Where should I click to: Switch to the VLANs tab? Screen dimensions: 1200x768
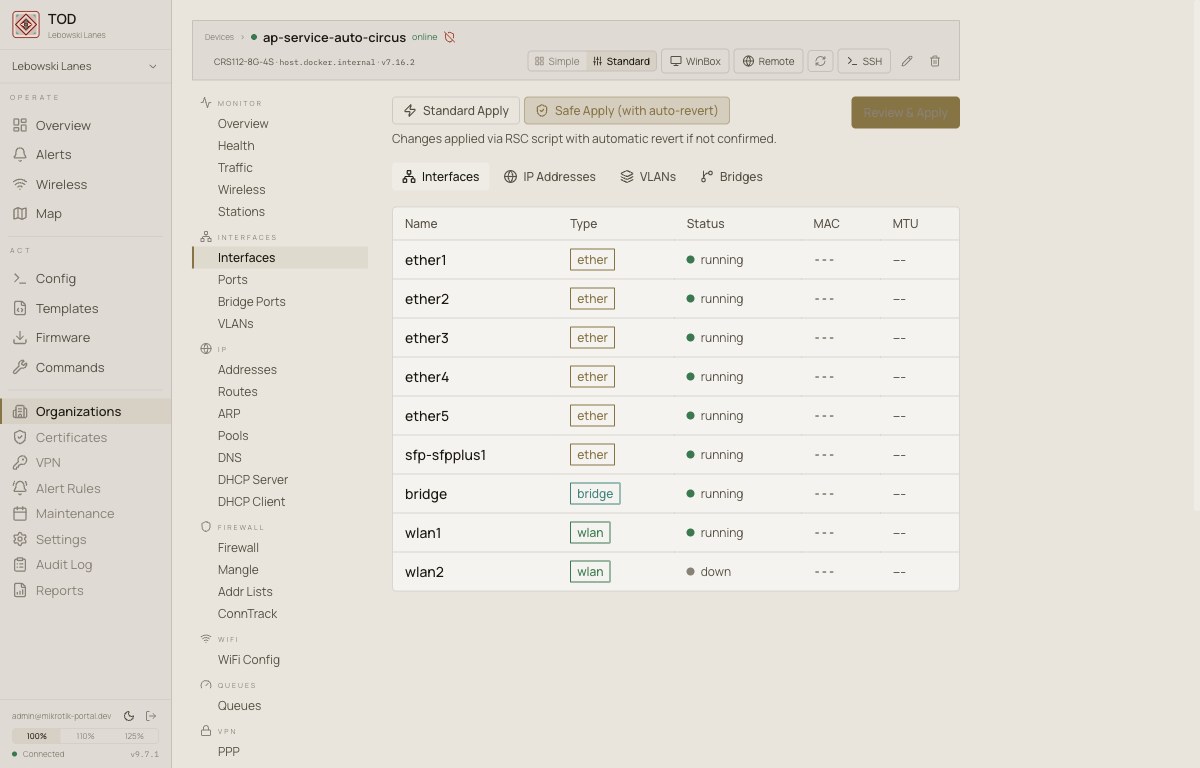648,176
